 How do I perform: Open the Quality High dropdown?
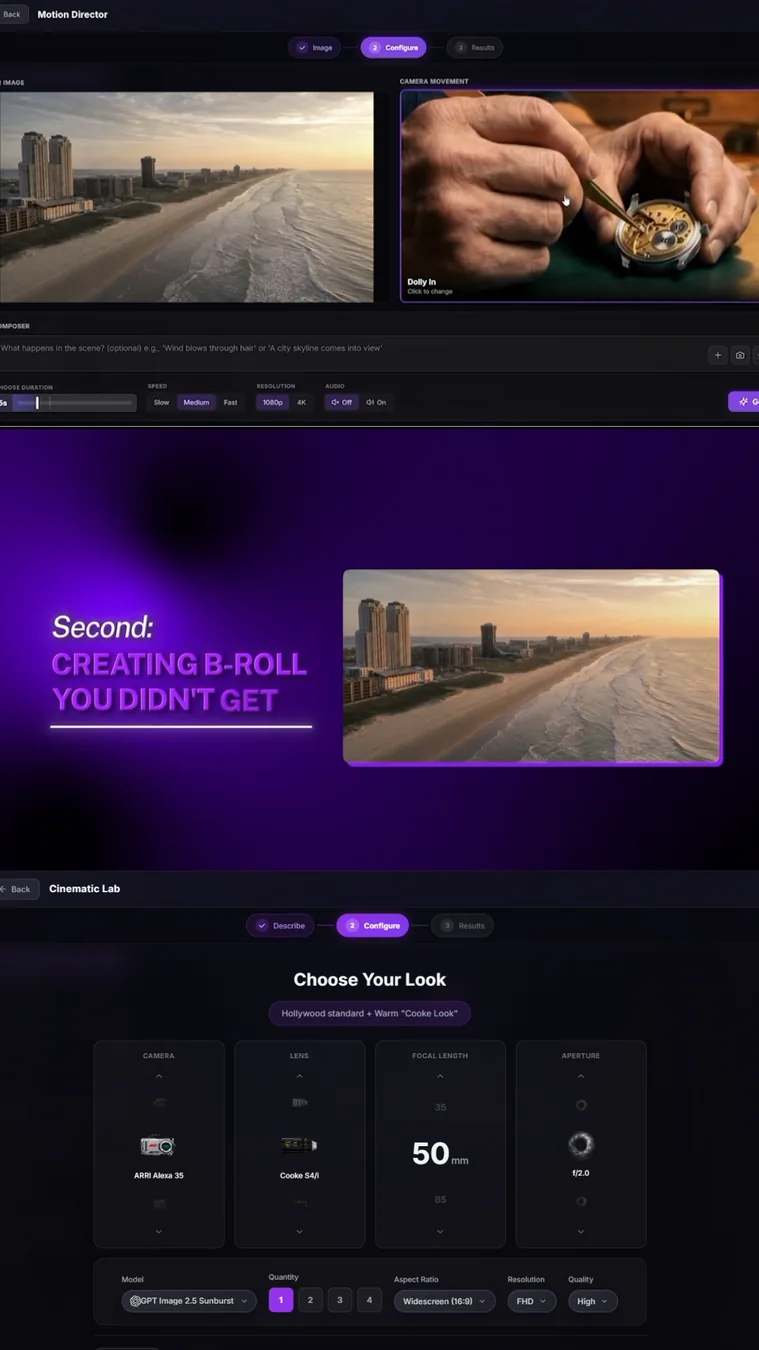[x=592, y=1301]
